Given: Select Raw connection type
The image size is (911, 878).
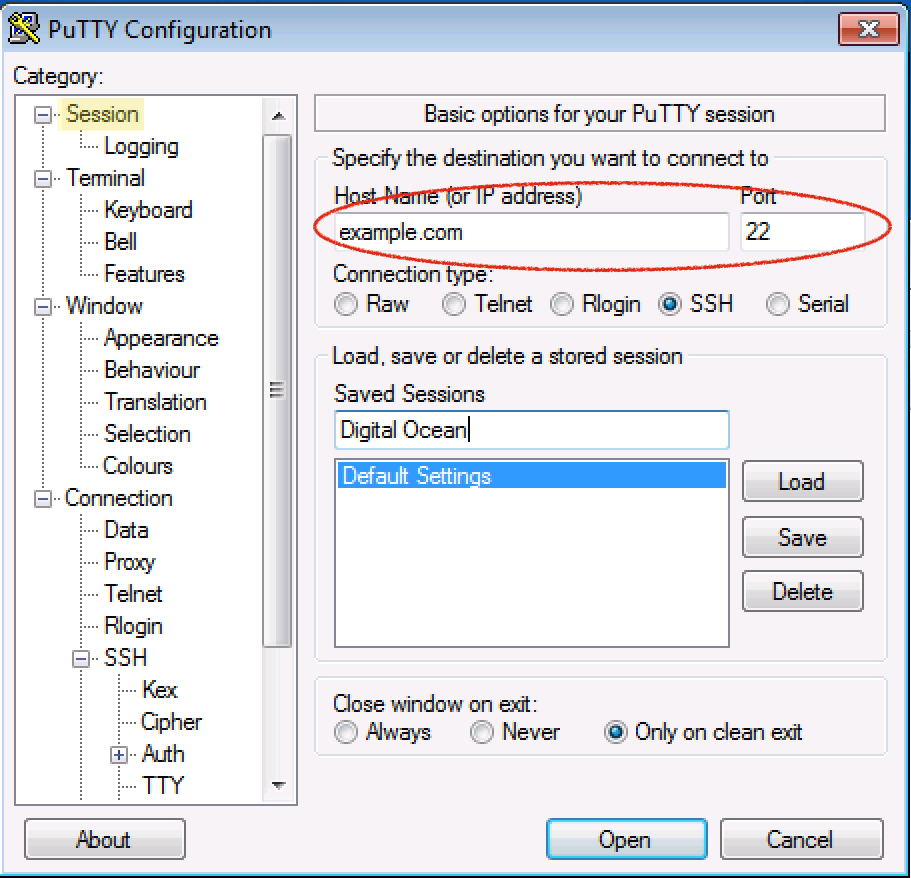Looking at the screenshot, I should coord(346,305).
